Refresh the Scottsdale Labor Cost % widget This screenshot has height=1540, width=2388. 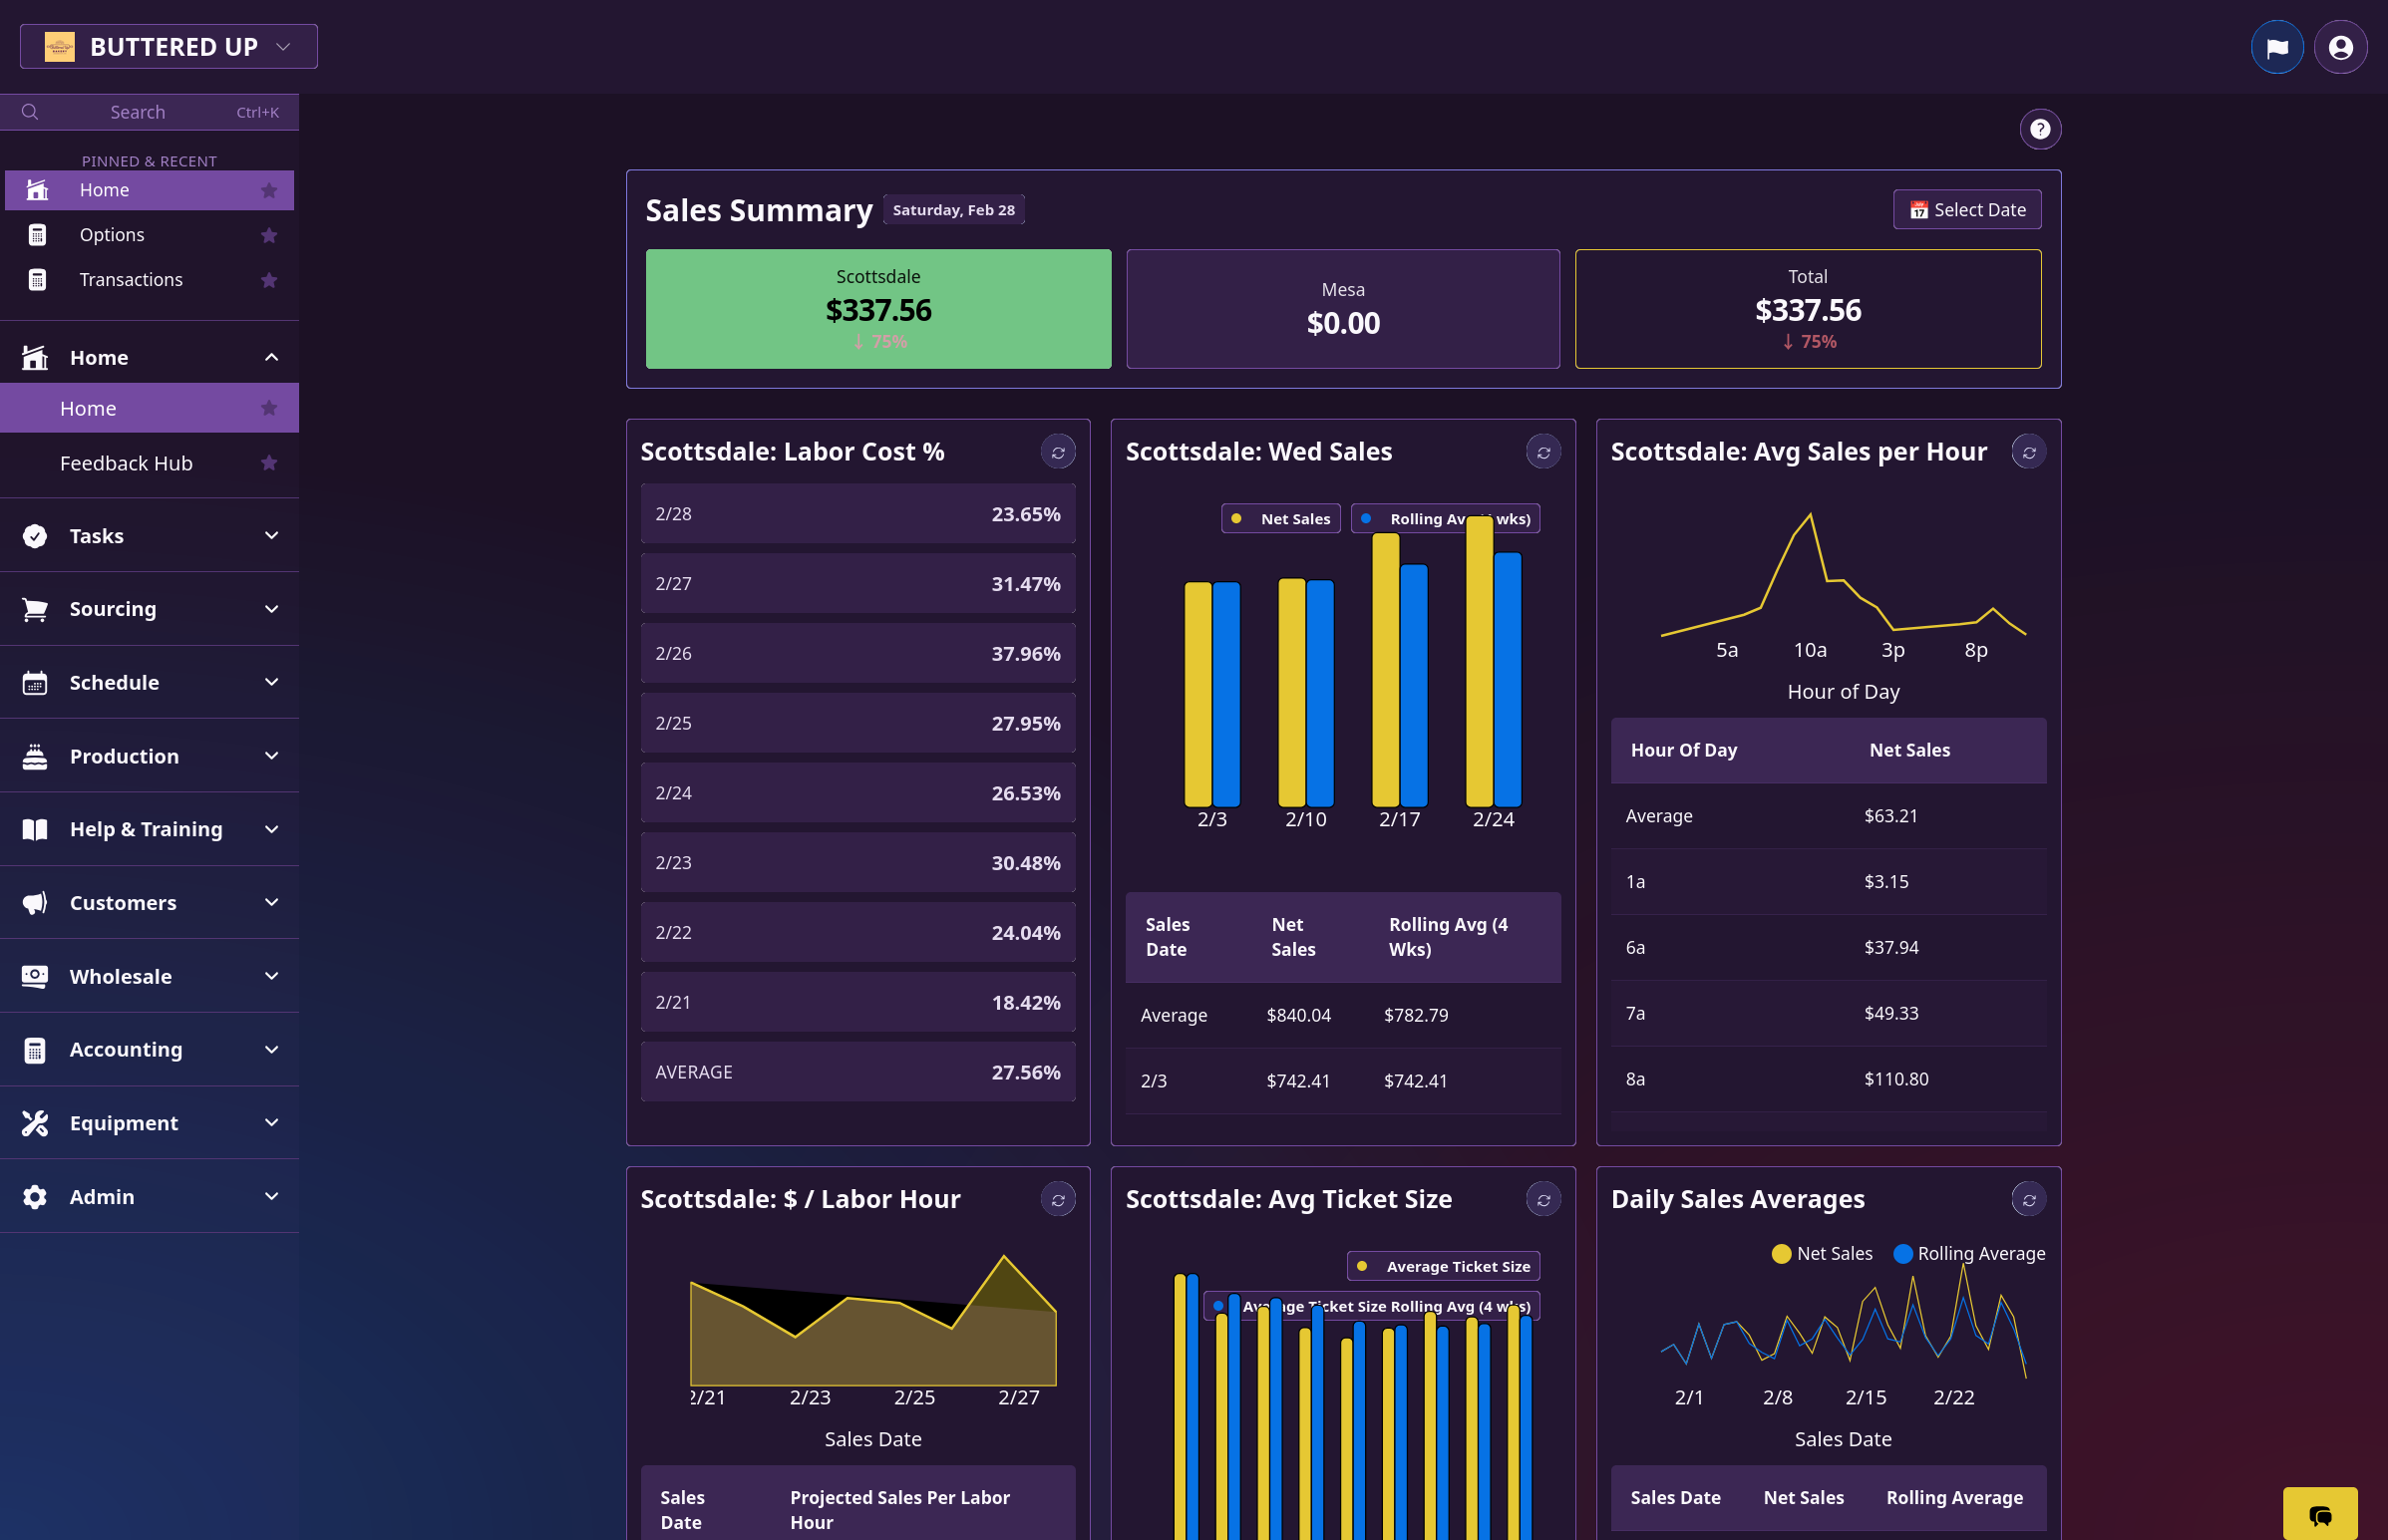click(1057, 452)
